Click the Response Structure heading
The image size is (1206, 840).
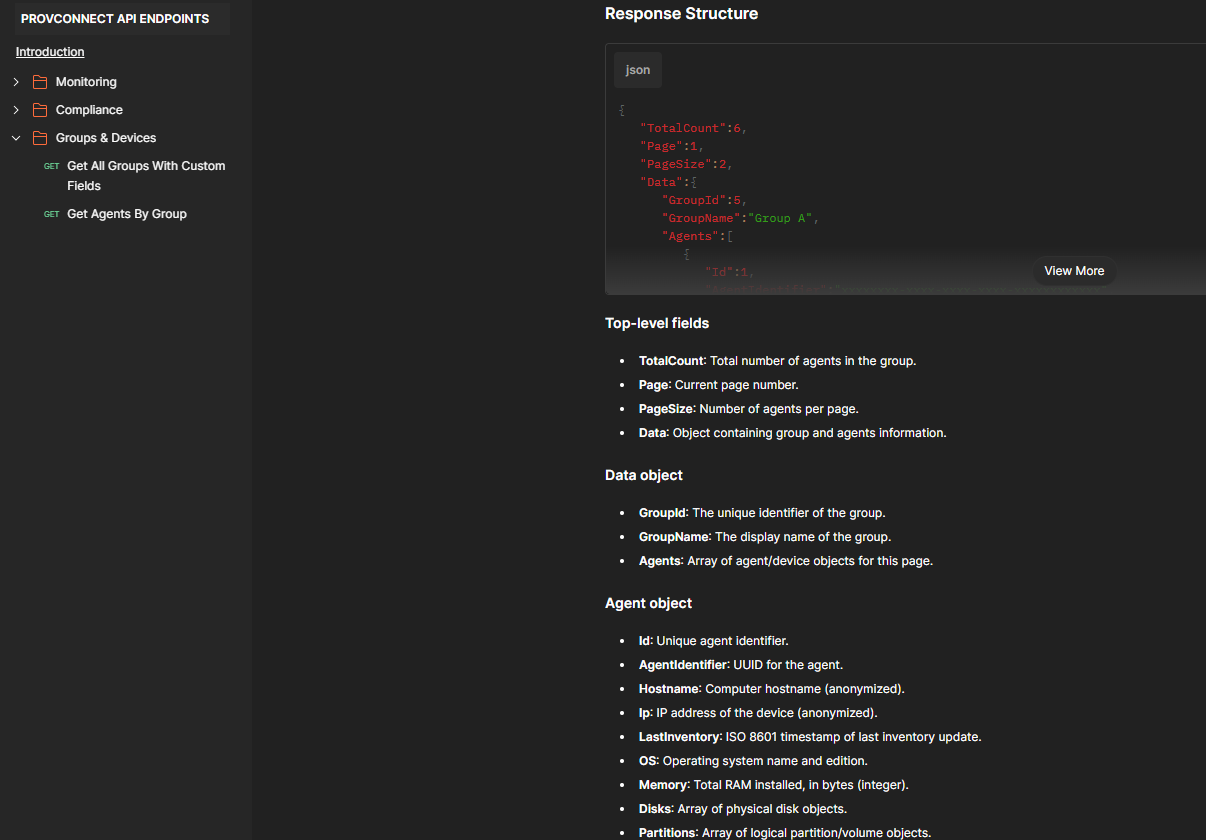681,14
